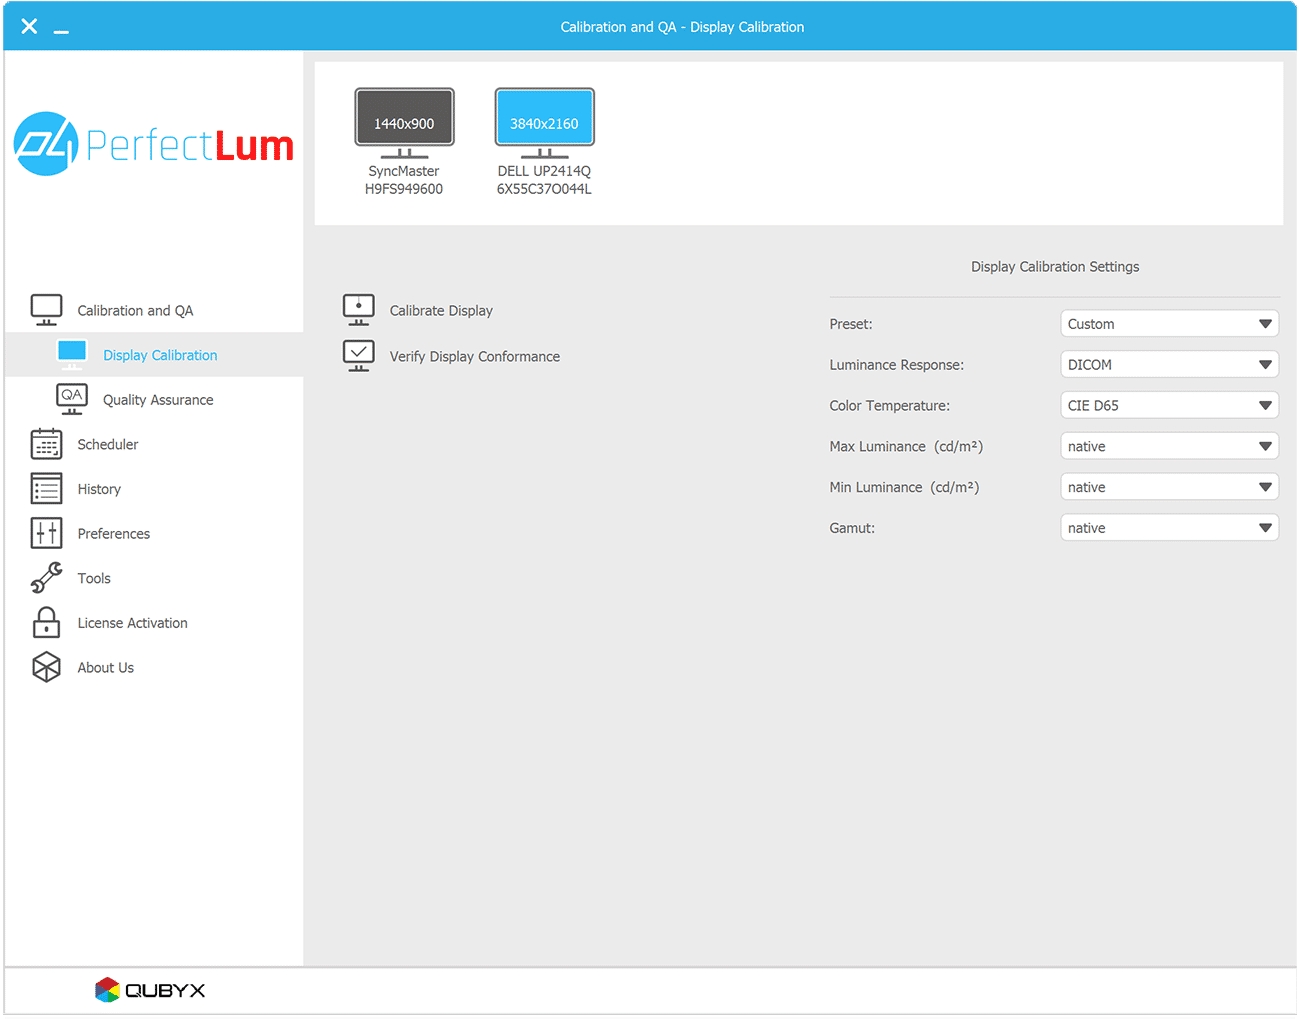Click the Display Calibration Settings heading
The width and height of the screenshot is (1300, 1020).
click(1055, 266)
